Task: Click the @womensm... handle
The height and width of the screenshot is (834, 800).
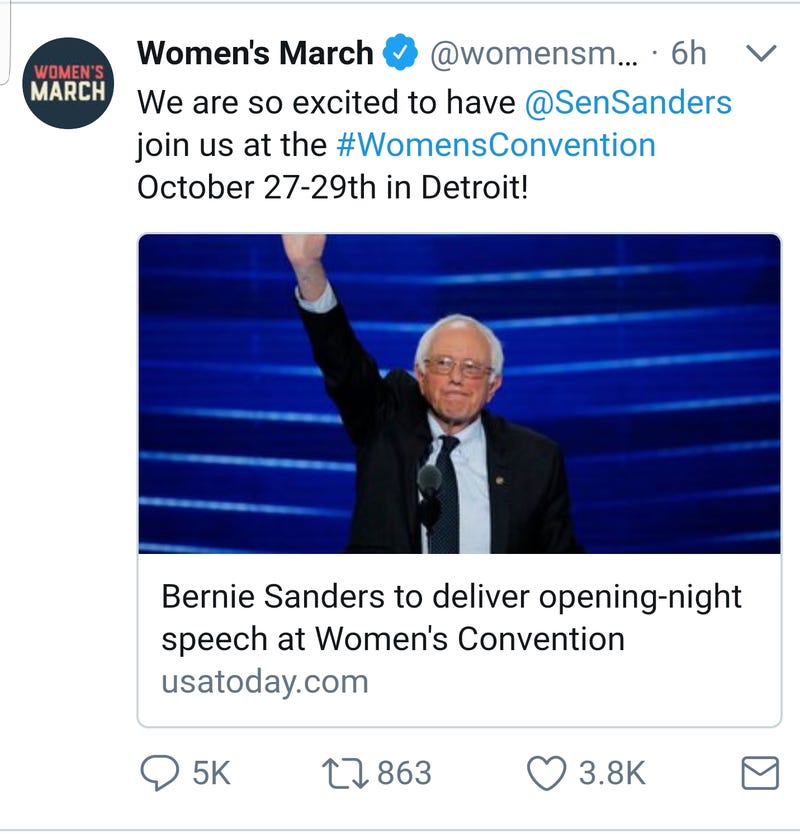Action: coord(534,53)
